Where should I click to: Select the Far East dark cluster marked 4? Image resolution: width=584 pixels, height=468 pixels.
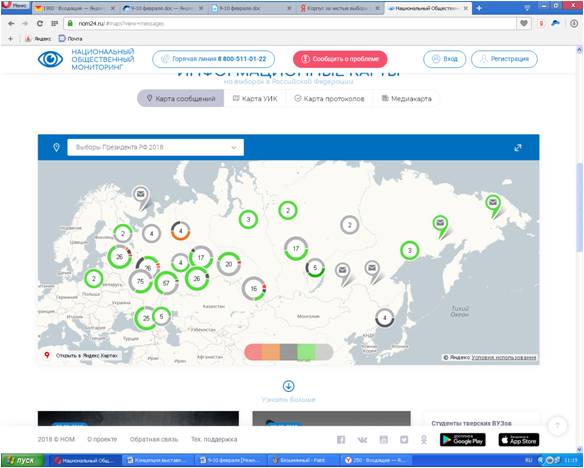click(x=384, y=318)
